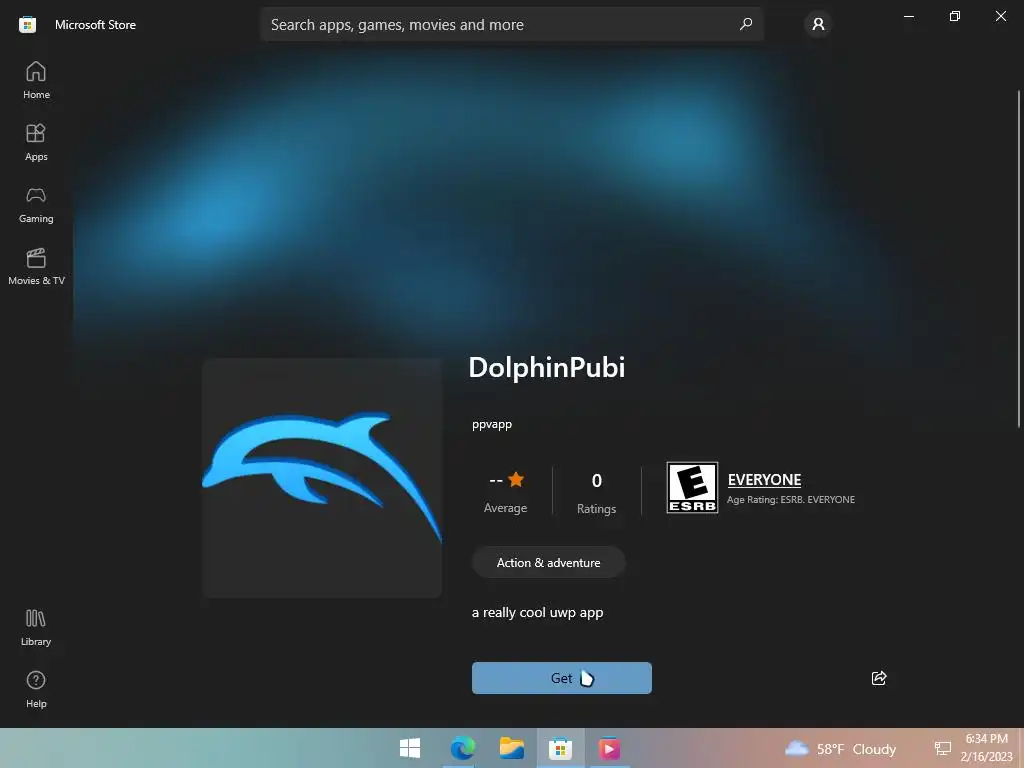The width and height of the screenshot is (1024, 768).
Task: Open the weather widget showing 58°F Cloudy
Action: click(x=840, y=748)
